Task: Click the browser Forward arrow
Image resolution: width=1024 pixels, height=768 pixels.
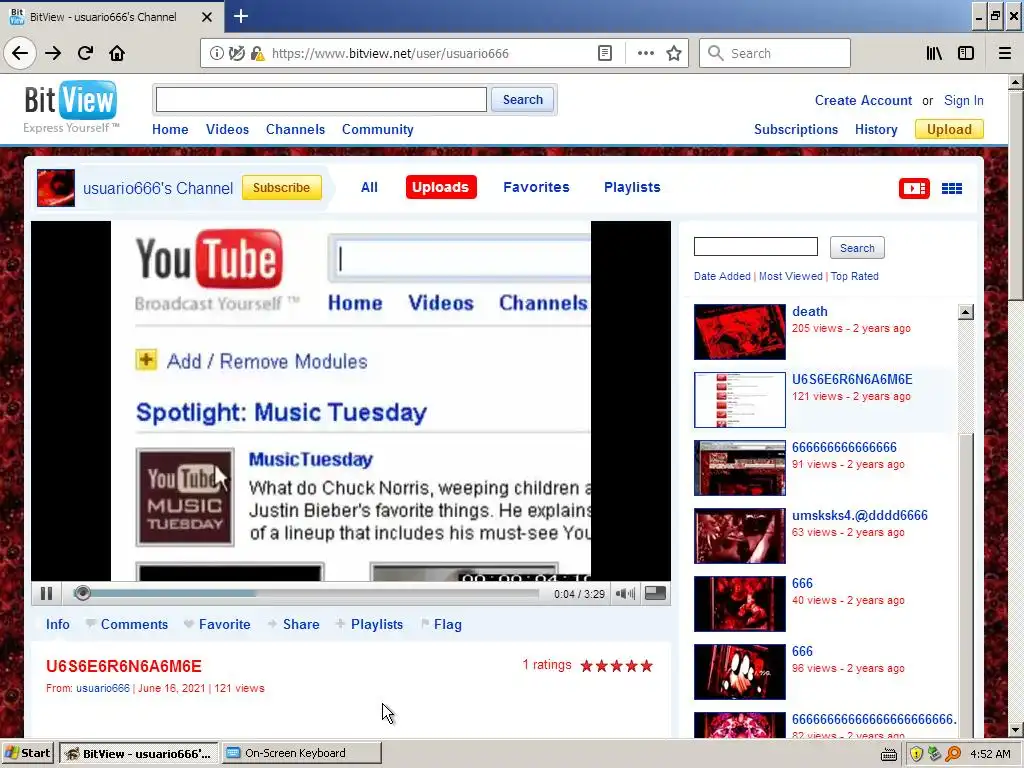Action: click(53, 53)
